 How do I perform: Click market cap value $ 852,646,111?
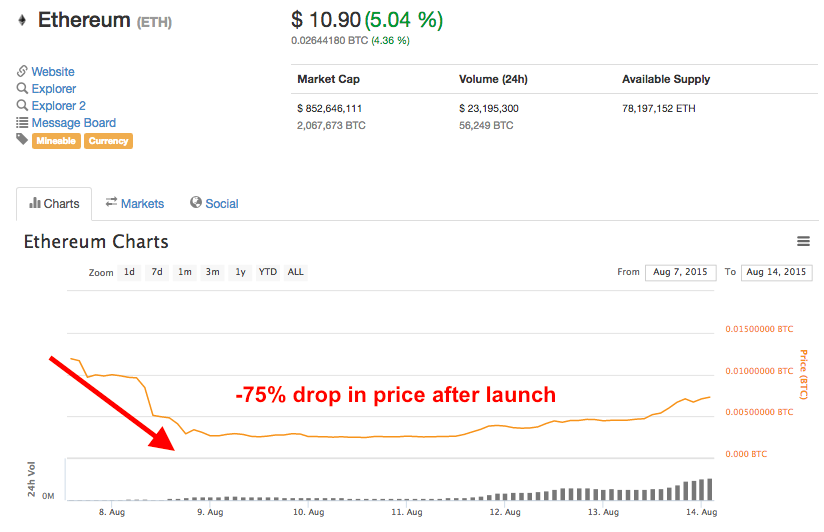tap(329, 109)
